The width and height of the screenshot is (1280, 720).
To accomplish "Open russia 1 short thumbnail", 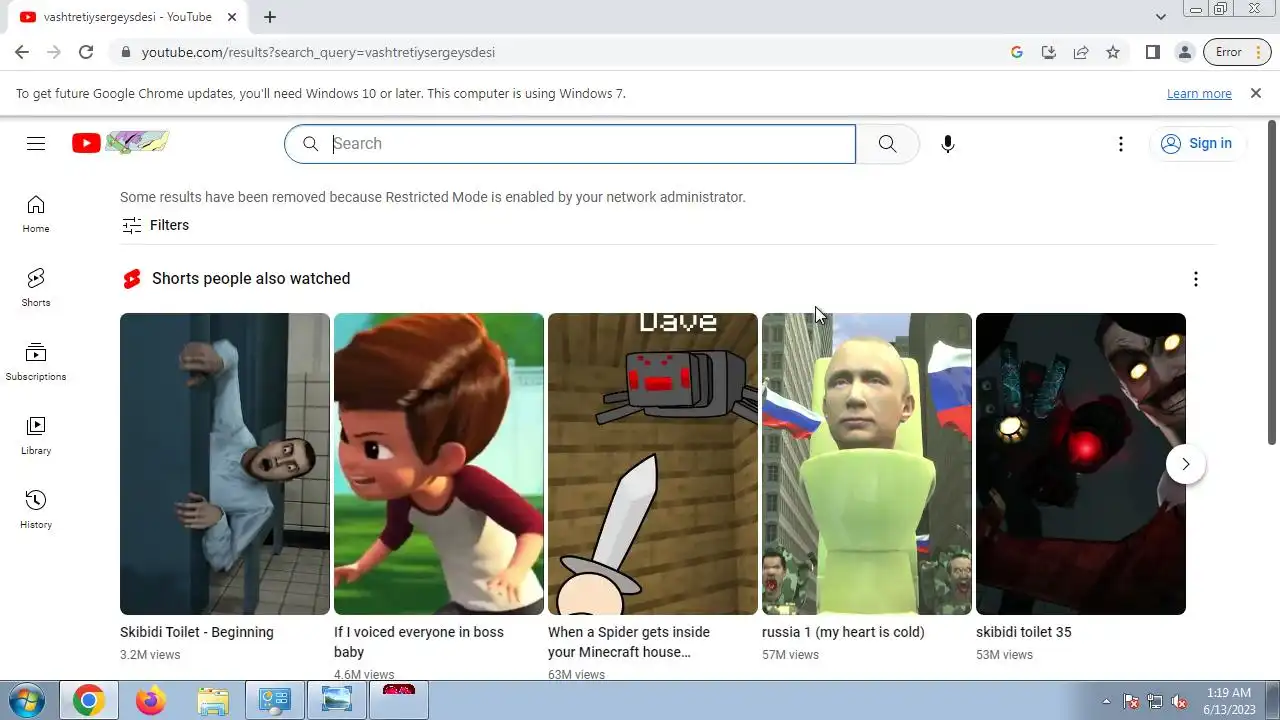I will [867, 464].
